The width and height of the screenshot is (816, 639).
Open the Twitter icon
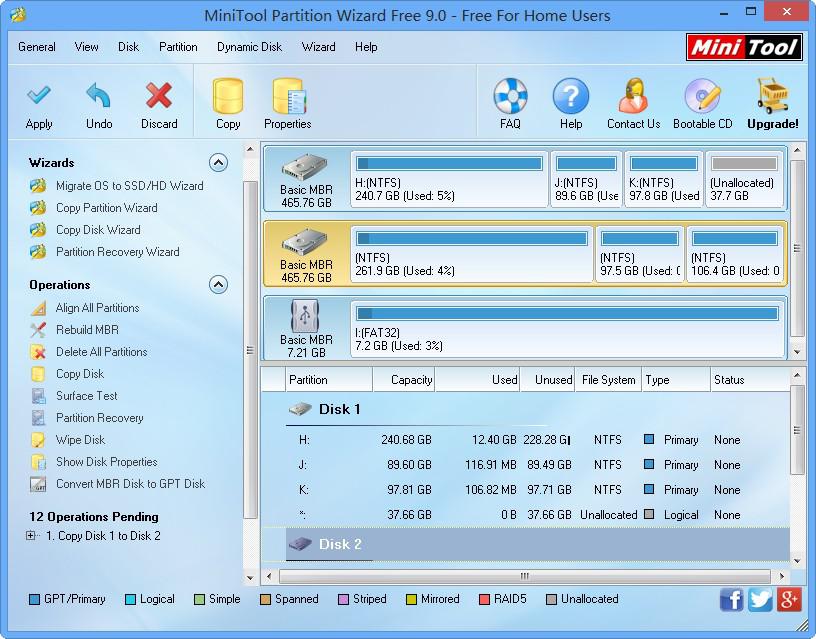point(760,599)
